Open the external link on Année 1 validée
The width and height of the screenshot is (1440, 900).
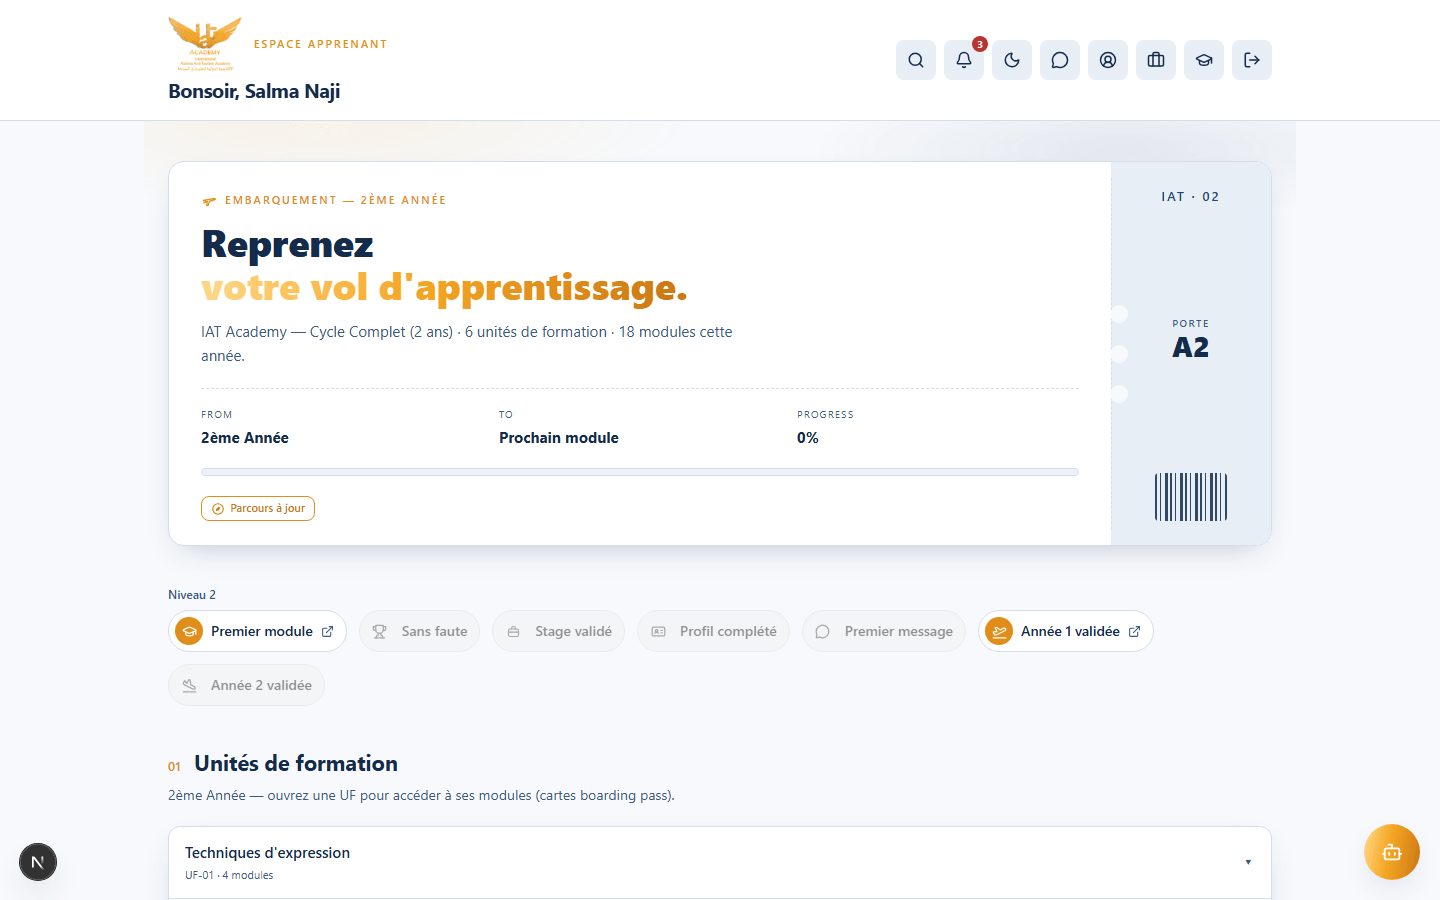(x=1134, y=632)
